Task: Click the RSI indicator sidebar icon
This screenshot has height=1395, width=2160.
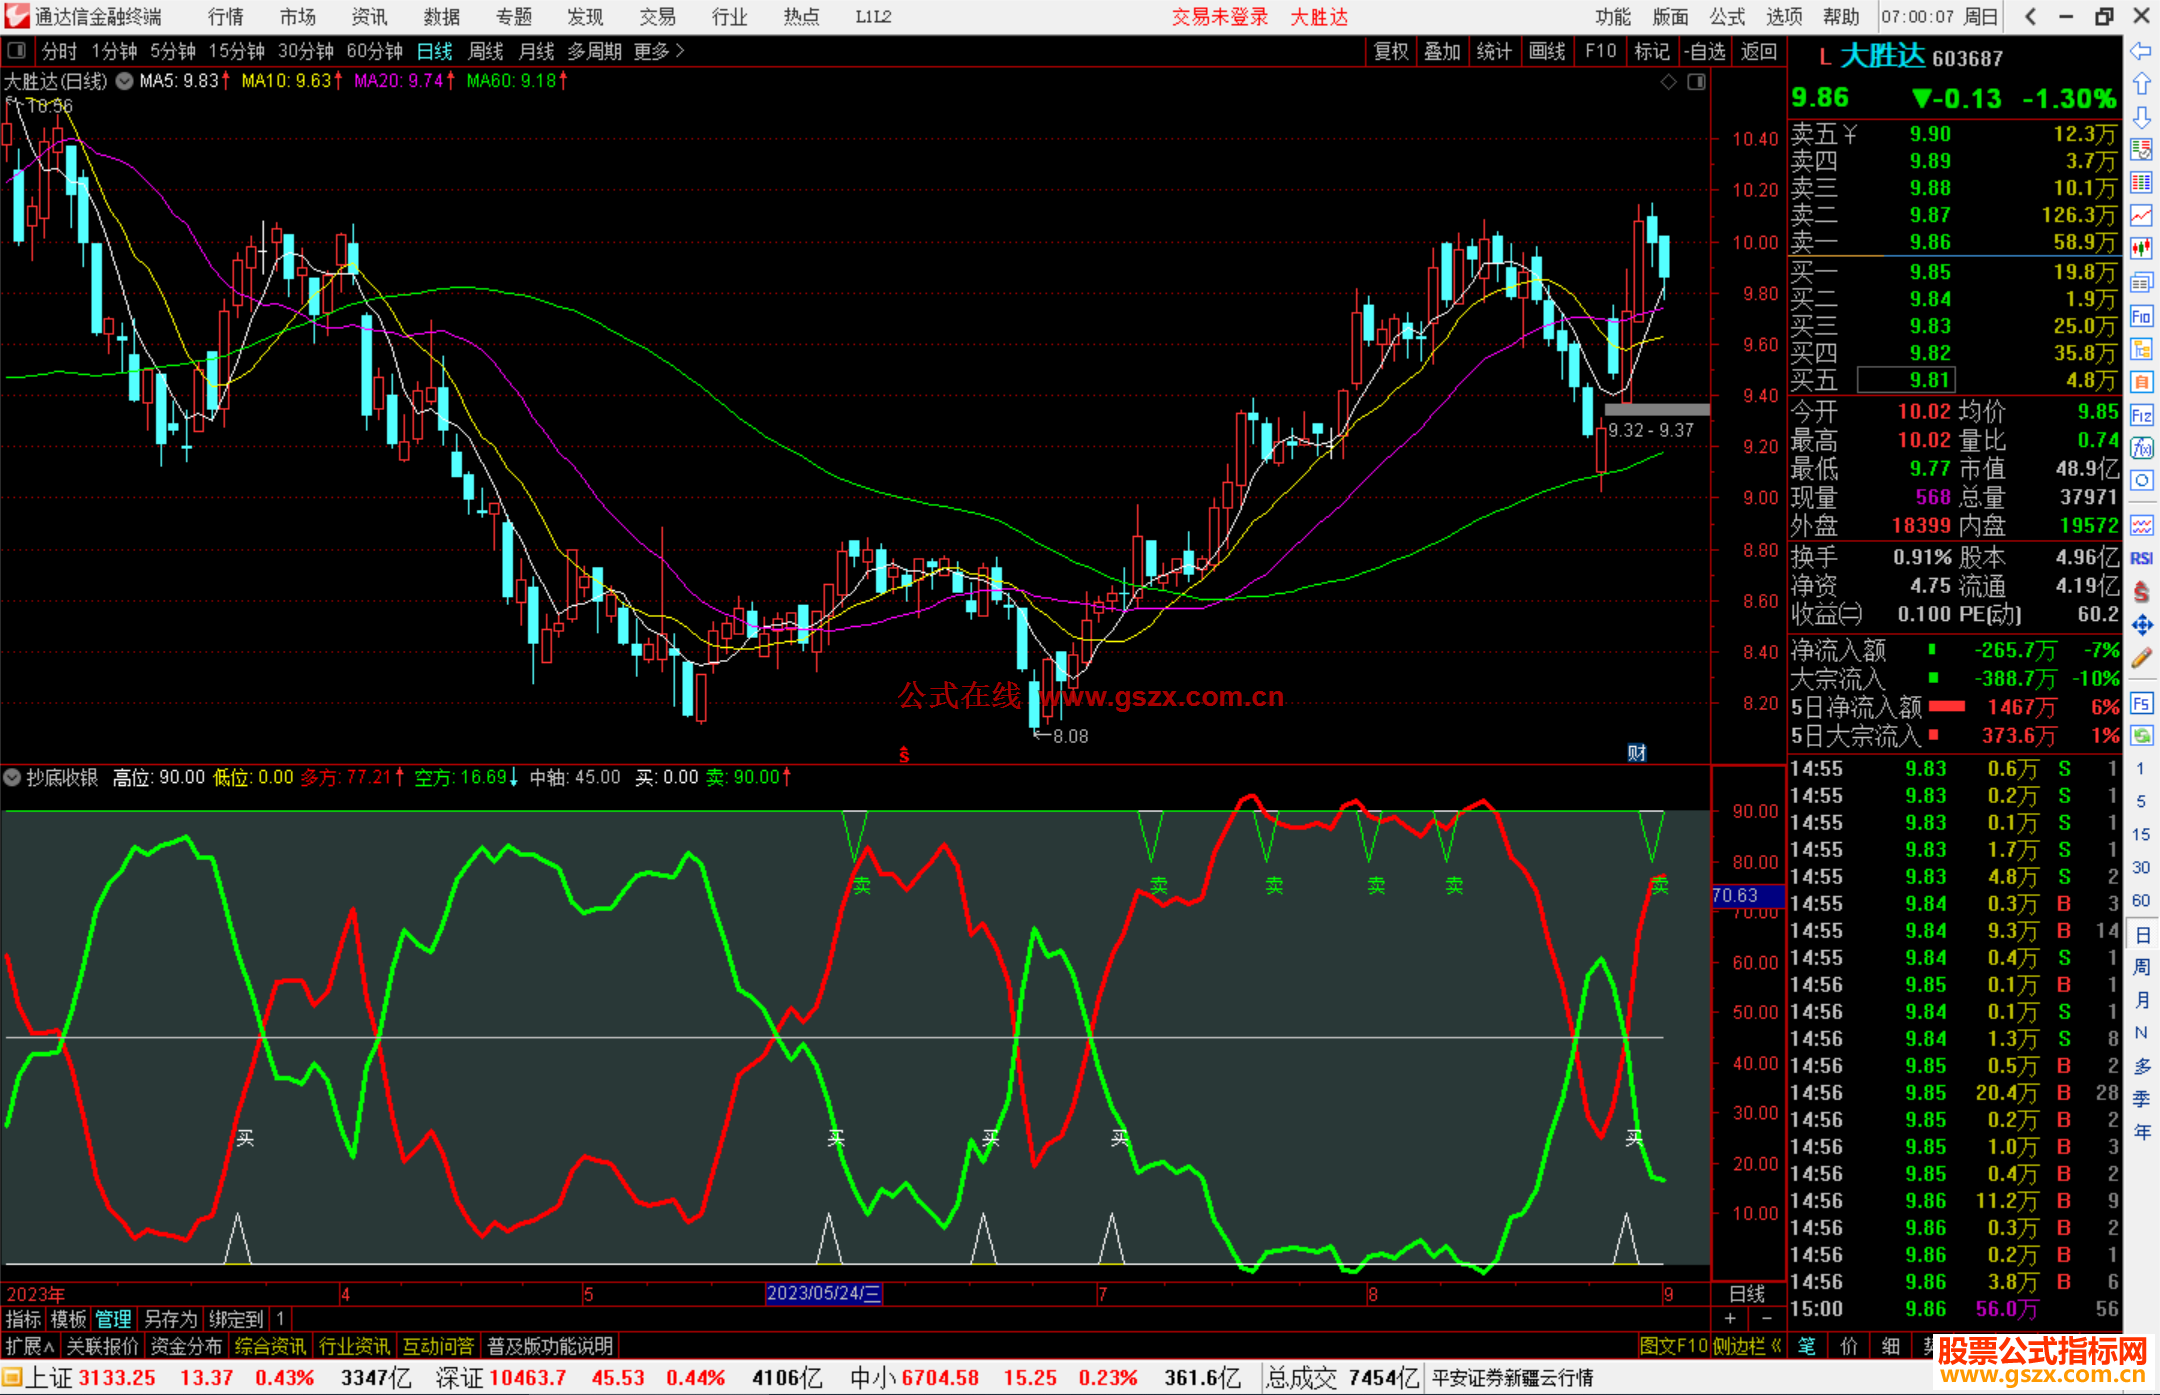Action: pyautogui.click(x=2141, y=558)
